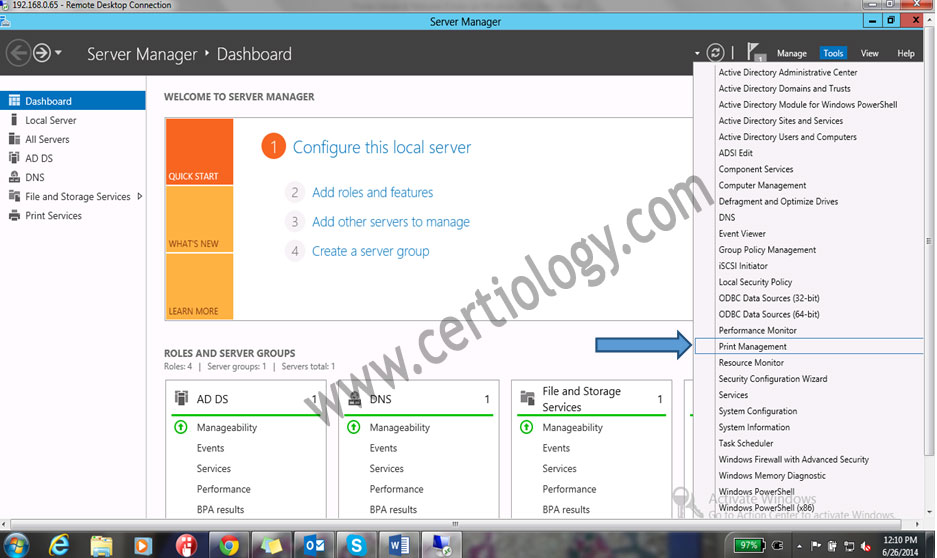Click Configure this local server link
937x558 pixels.
(381, 147)
